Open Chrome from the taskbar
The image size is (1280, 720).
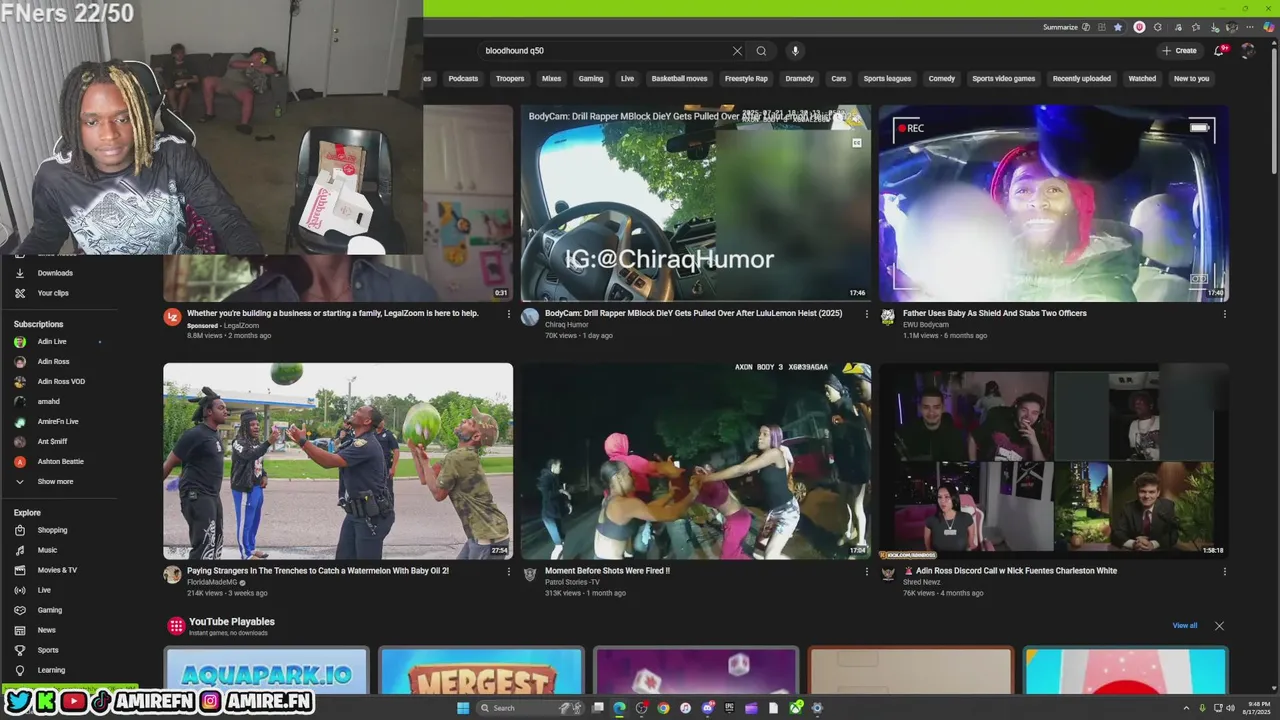click(663, 708)
